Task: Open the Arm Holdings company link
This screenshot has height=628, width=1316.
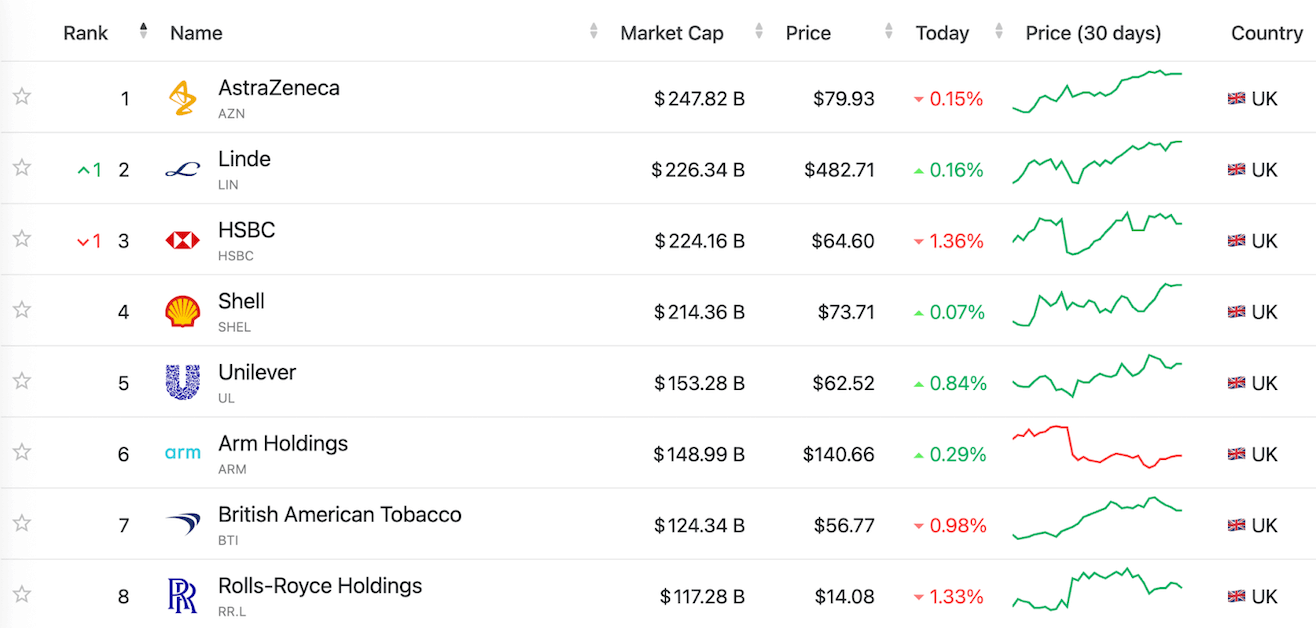Action: click(283, 443)
